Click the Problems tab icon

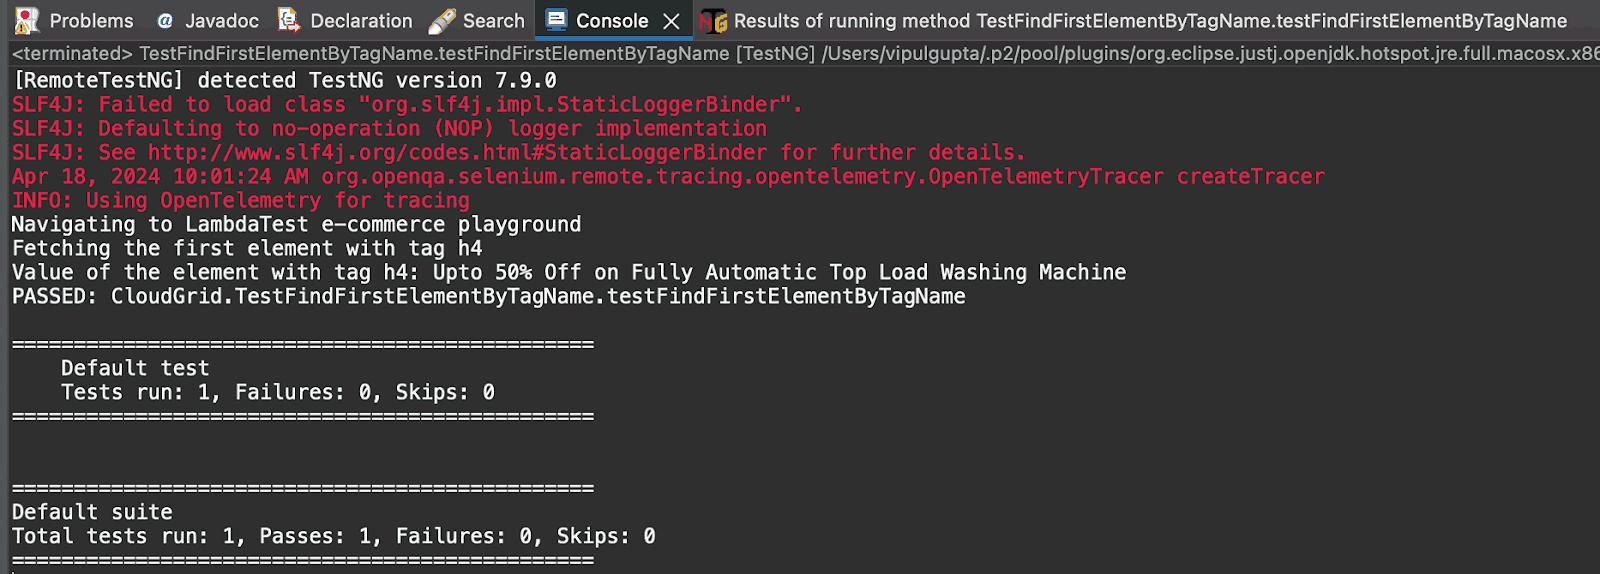(x=27, y=20)
